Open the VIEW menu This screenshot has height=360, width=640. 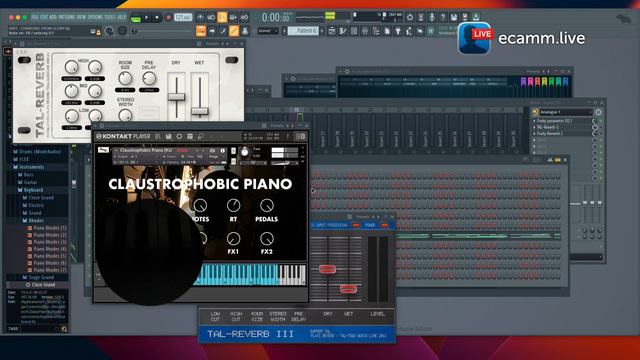[x=82, y=18]
